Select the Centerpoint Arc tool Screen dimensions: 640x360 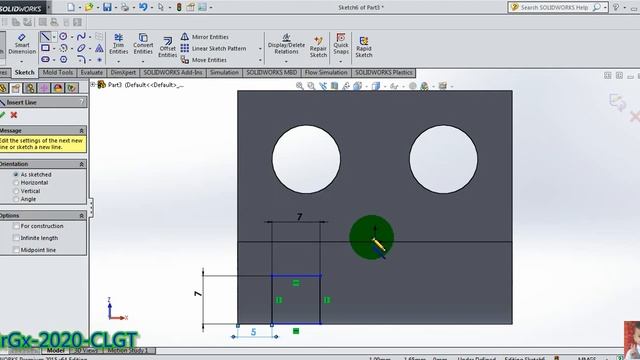pos(63,48)
